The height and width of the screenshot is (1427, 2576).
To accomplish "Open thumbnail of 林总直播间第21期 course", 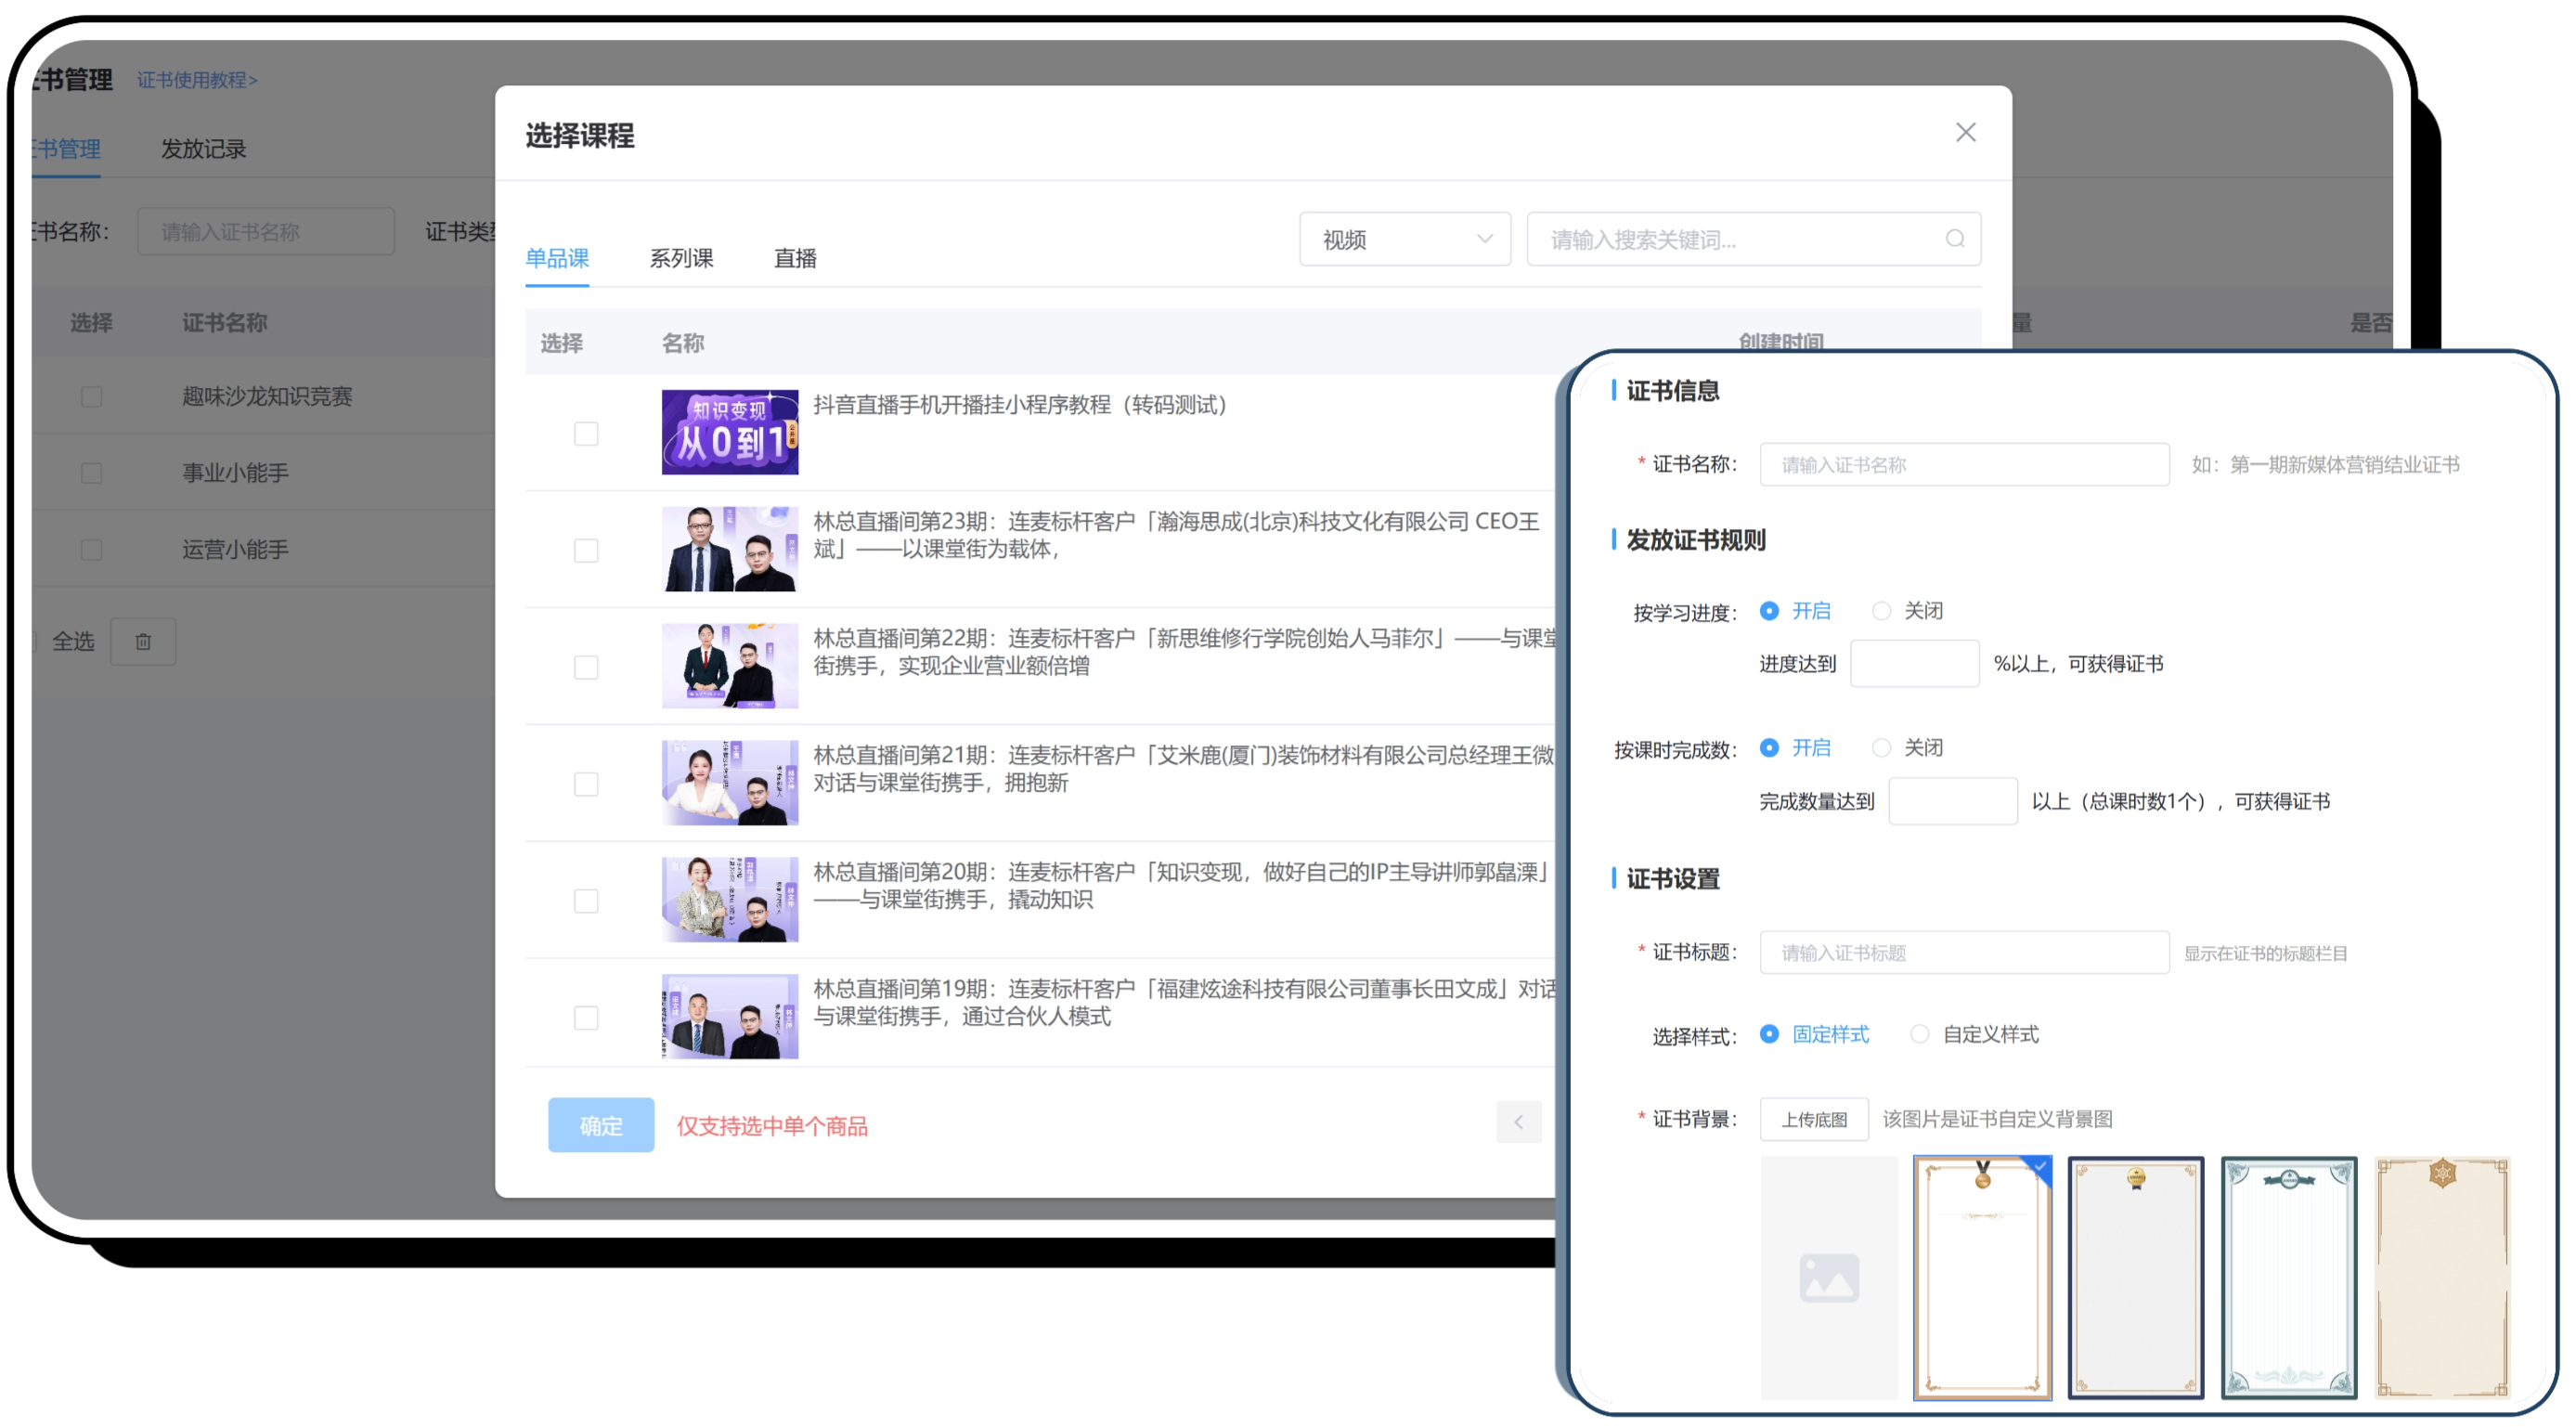I will pos(730,783).
